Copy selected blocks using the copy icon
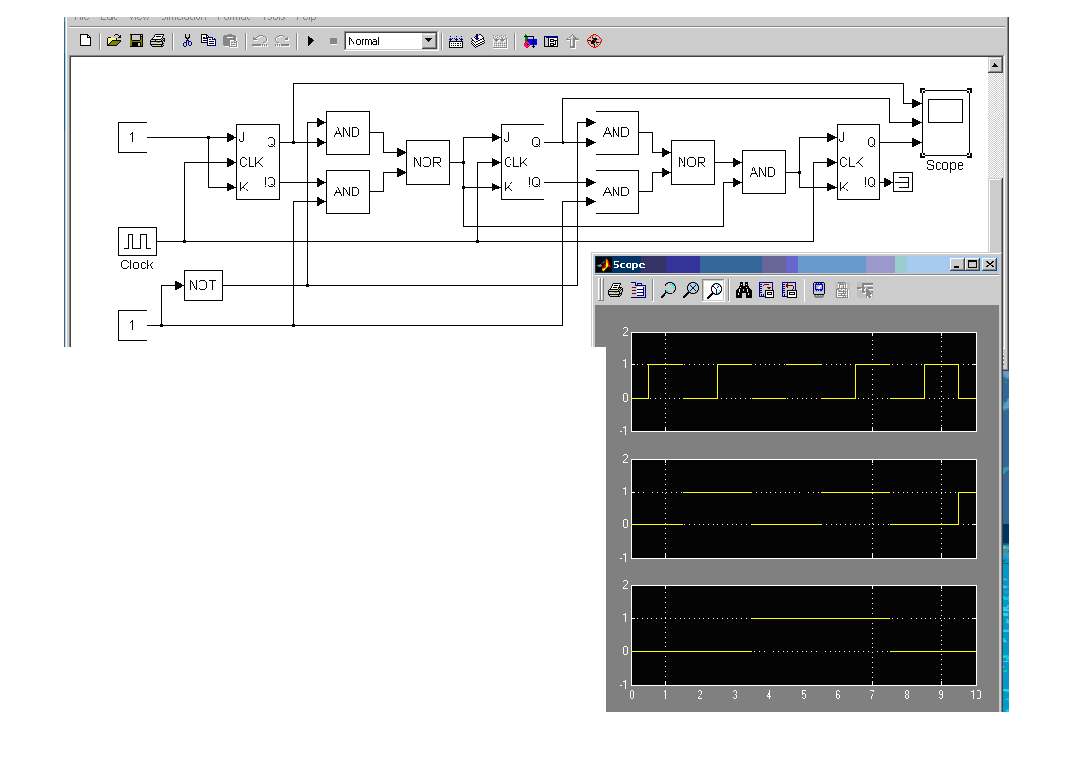 208,41
